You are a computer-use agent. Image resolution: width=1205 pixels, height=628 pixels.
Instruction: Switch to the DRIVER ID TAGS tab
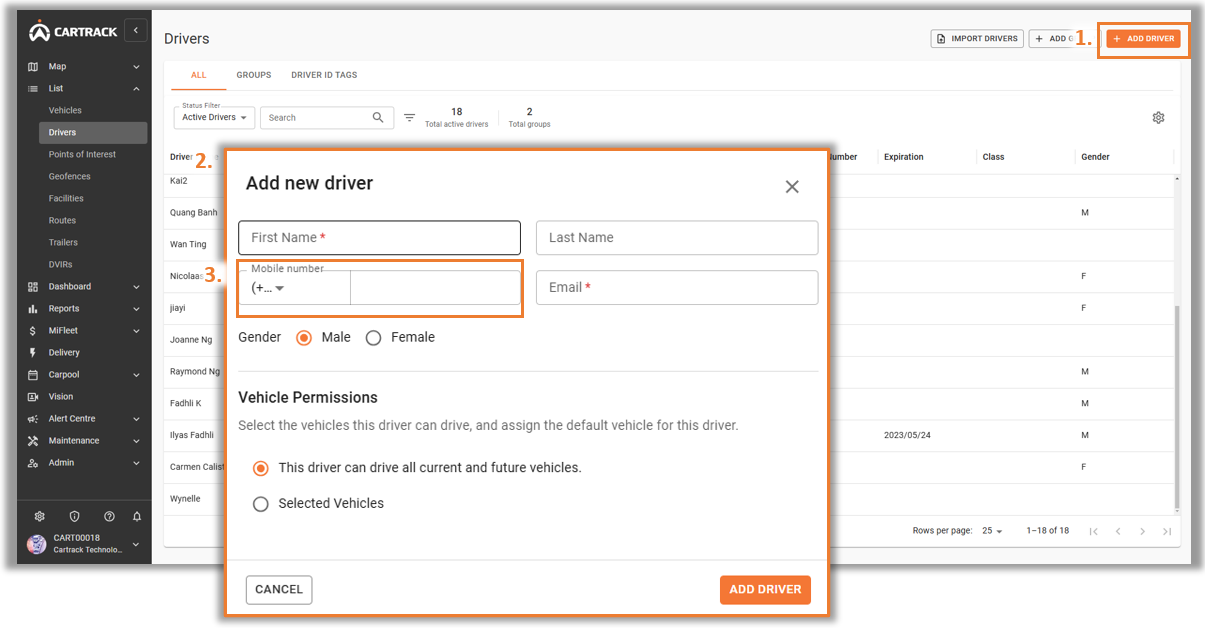coord(324,75)
